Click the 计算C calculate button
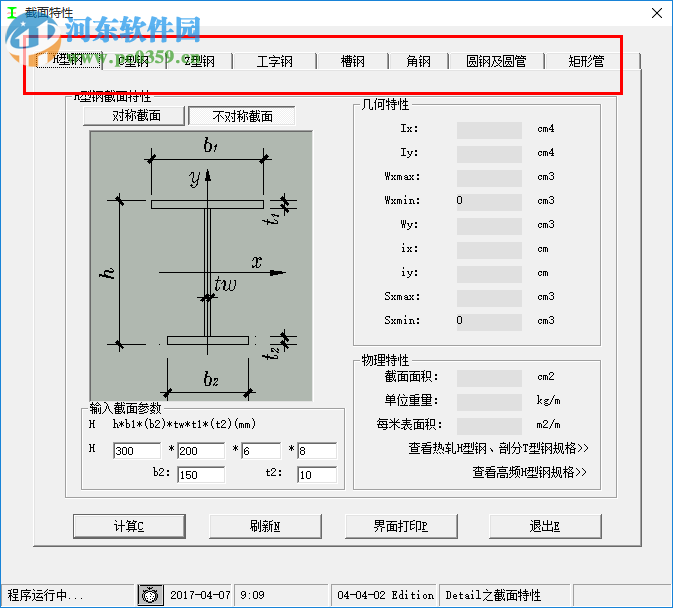Screen dimensions: 673x608 (129, 526)
